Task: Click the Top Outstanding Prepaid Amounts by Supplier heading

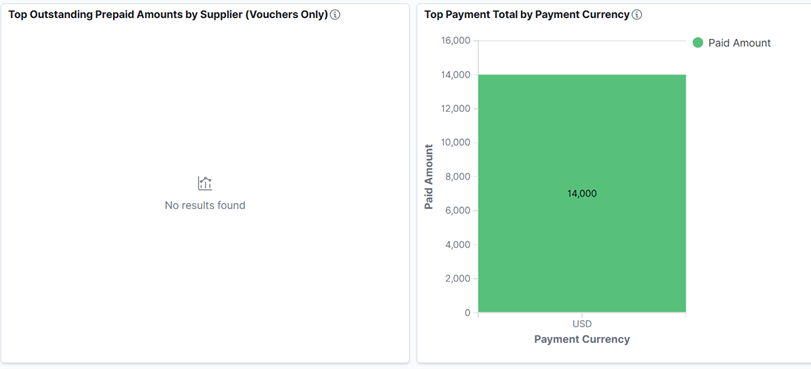Action: pos(168,15)
